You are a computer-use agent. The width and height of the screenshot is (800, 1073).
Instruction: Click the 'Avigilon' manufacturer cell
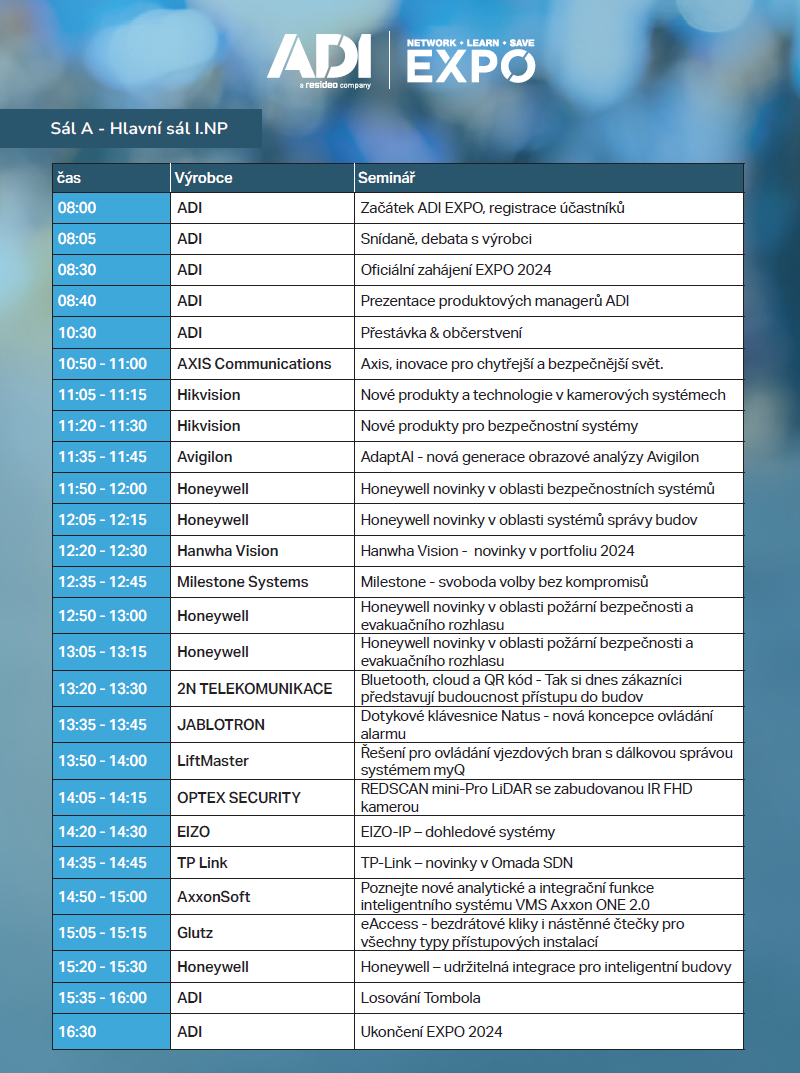click(262, 456)
